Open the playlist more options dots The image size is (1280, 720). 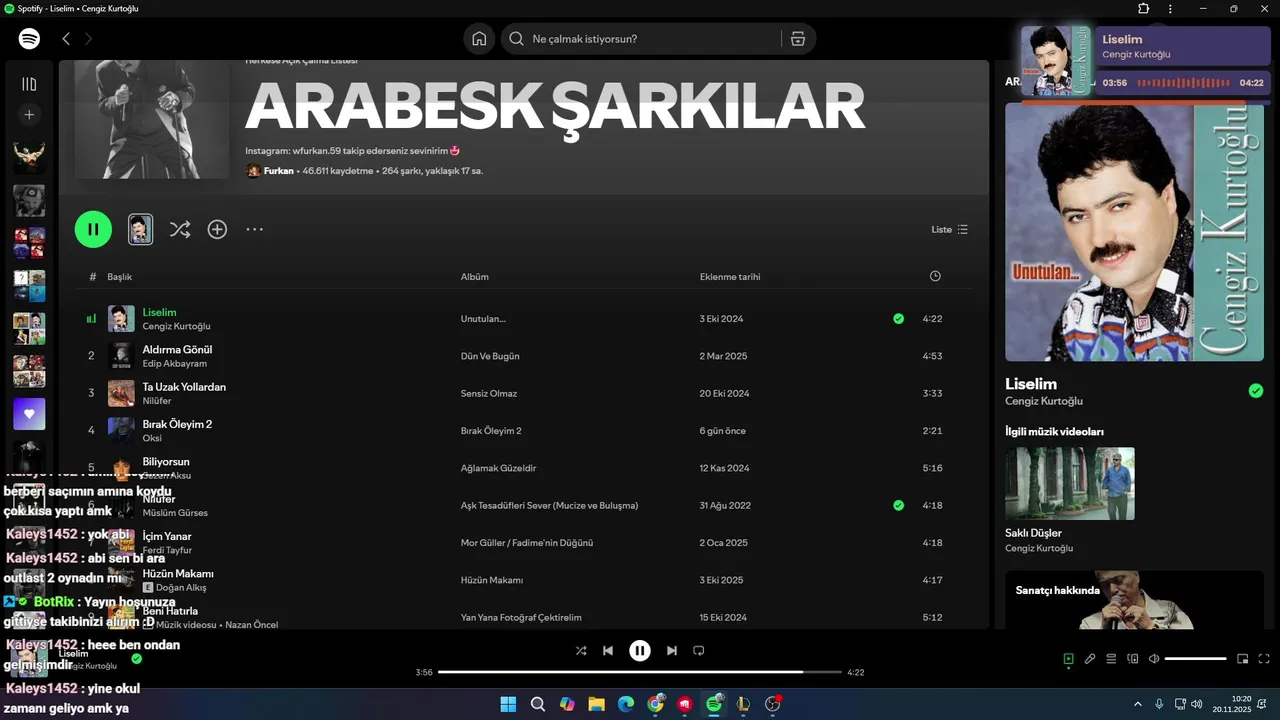255,229
